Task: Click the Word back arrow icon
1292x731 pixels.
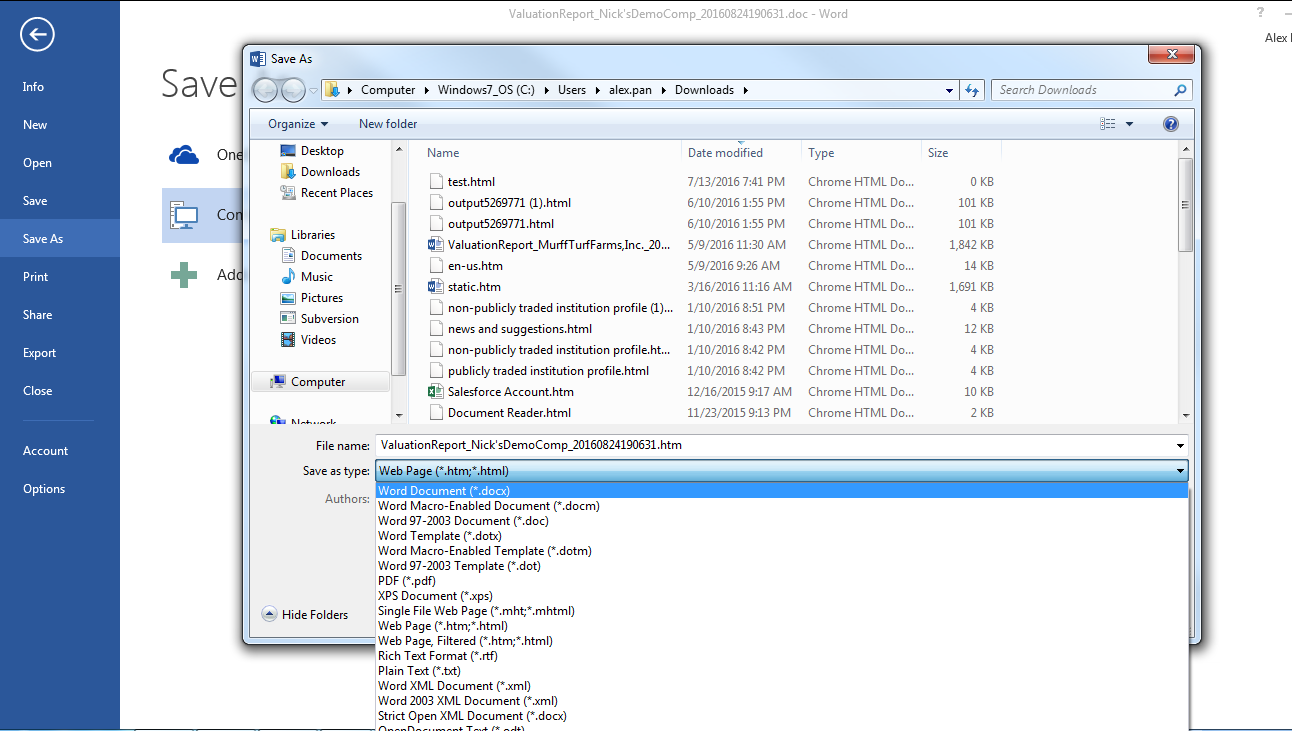Action: tap(37, 35)
